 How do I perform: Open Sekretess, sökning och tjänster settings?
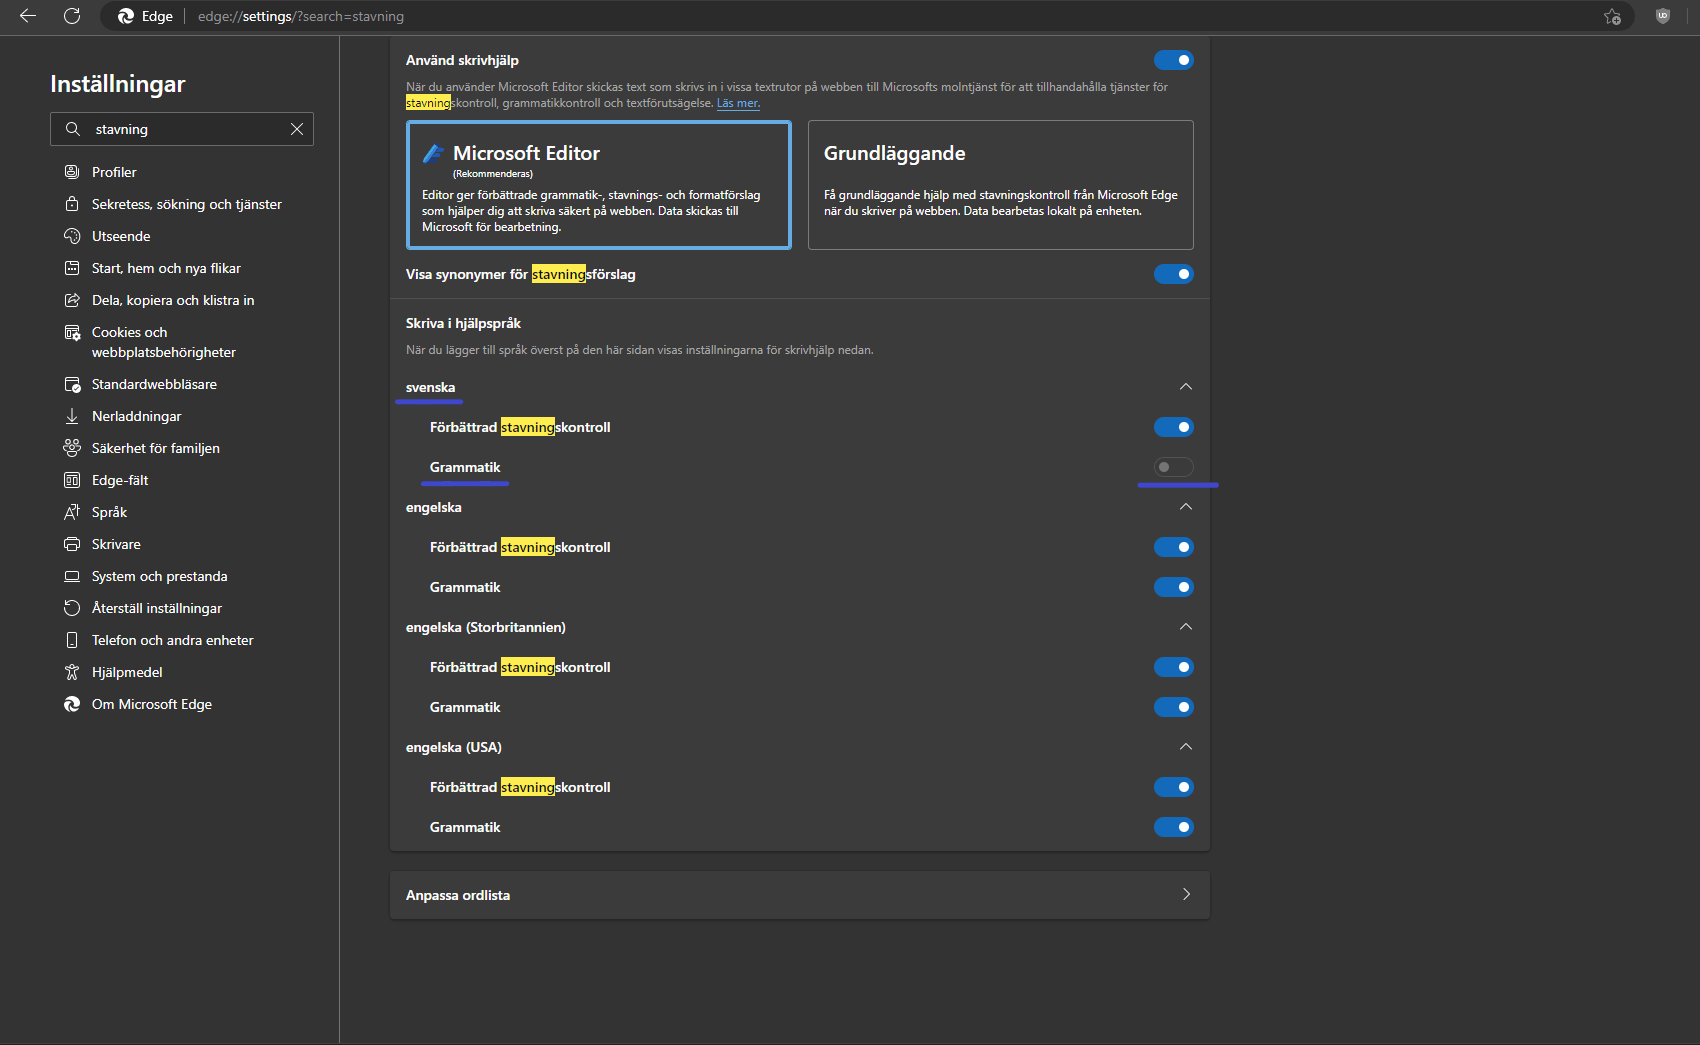187,204
